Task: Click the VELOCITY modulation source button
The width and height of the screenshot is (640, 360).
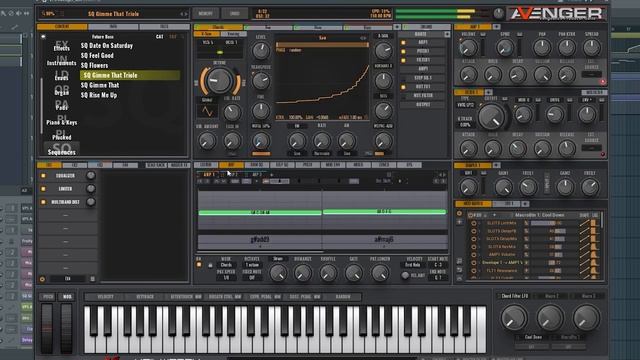Action: (x=105, y=297)
